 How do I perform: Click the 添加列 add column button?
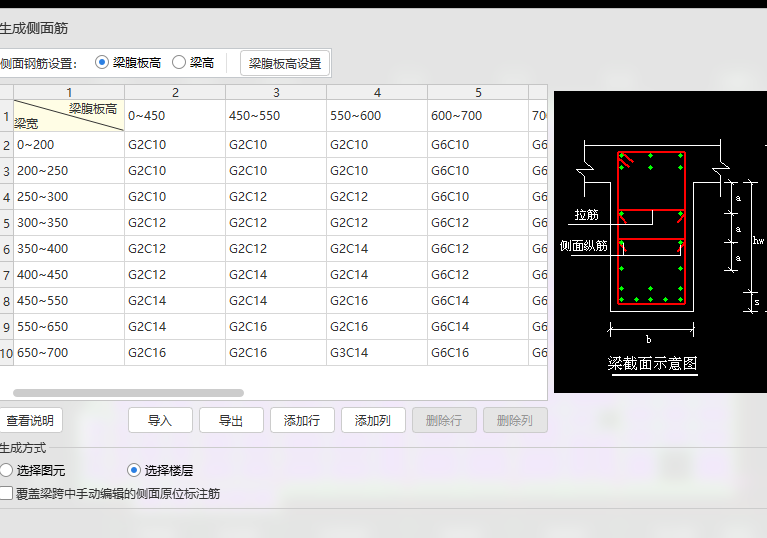(373, 420)
